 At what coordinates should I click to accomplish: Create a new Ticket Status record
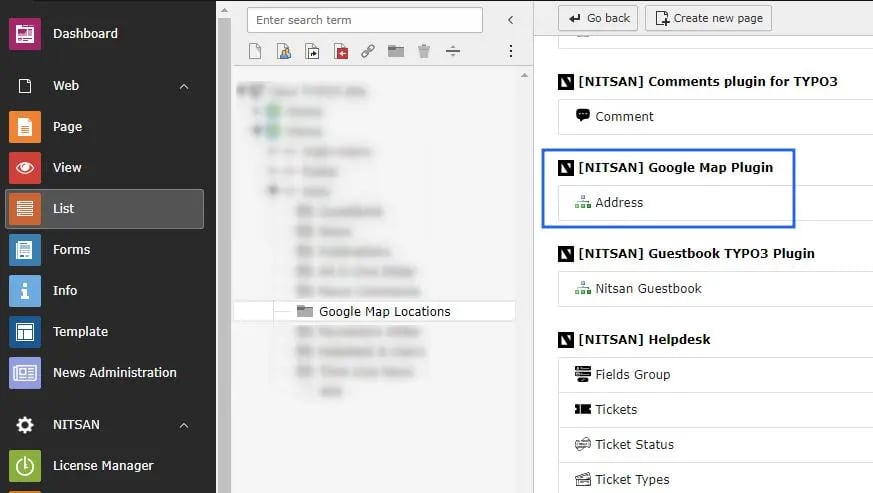634,445
